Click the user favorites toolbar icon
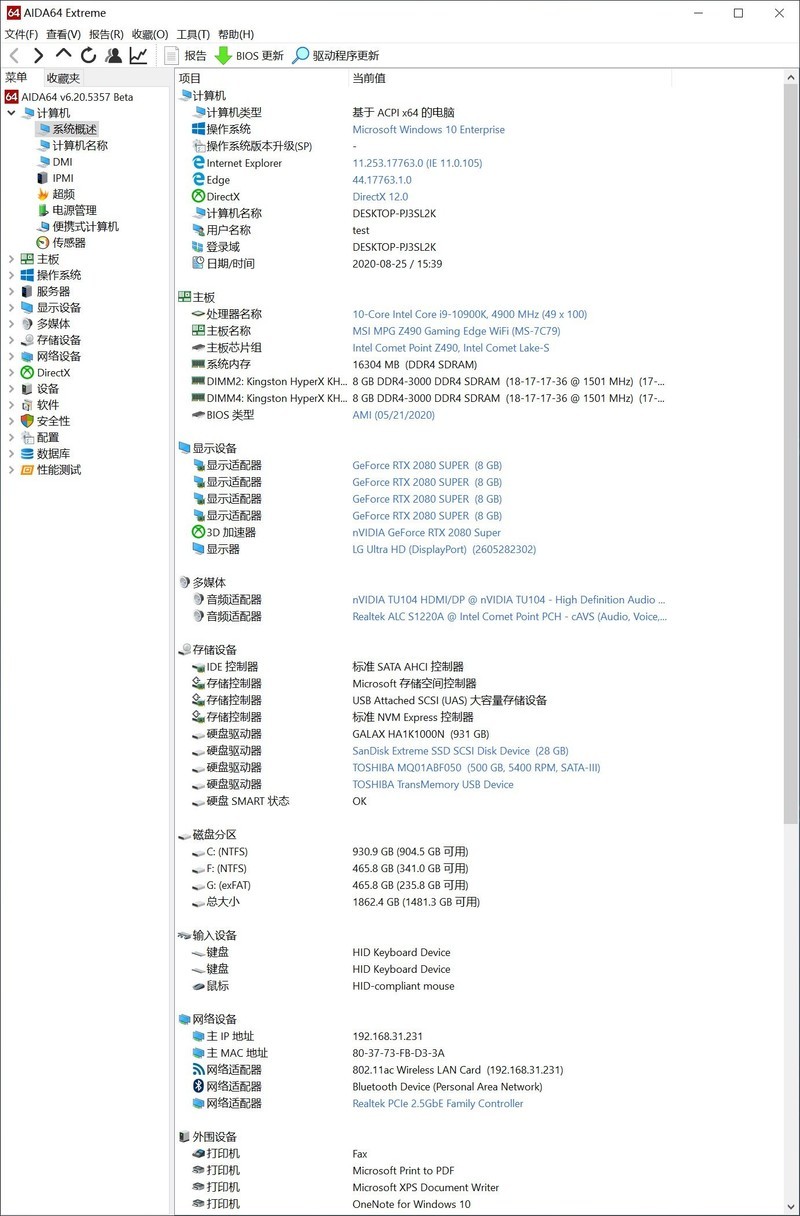Viewport: 800px width, 1216px height. coord(114,56)
